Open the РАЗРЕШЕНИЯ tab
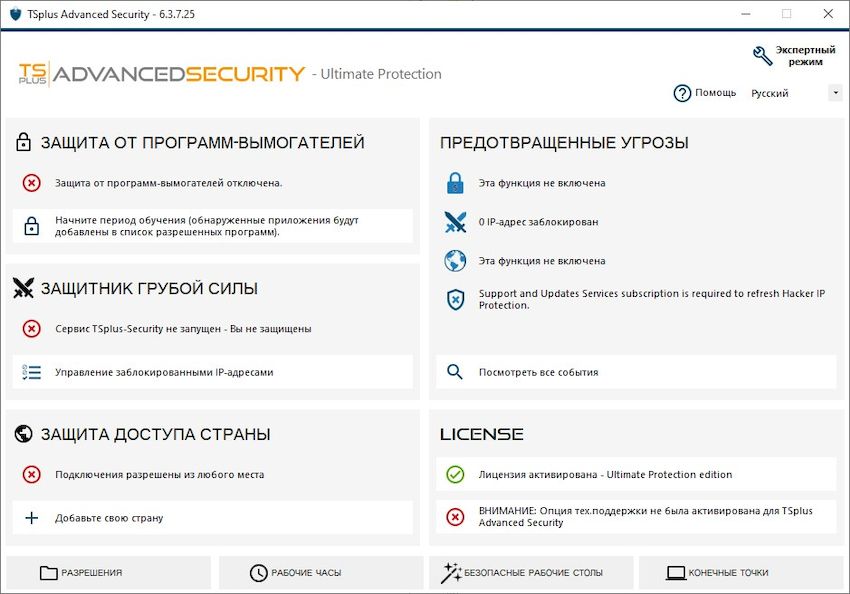Screen dimensions: 850x594 point(108,572)
